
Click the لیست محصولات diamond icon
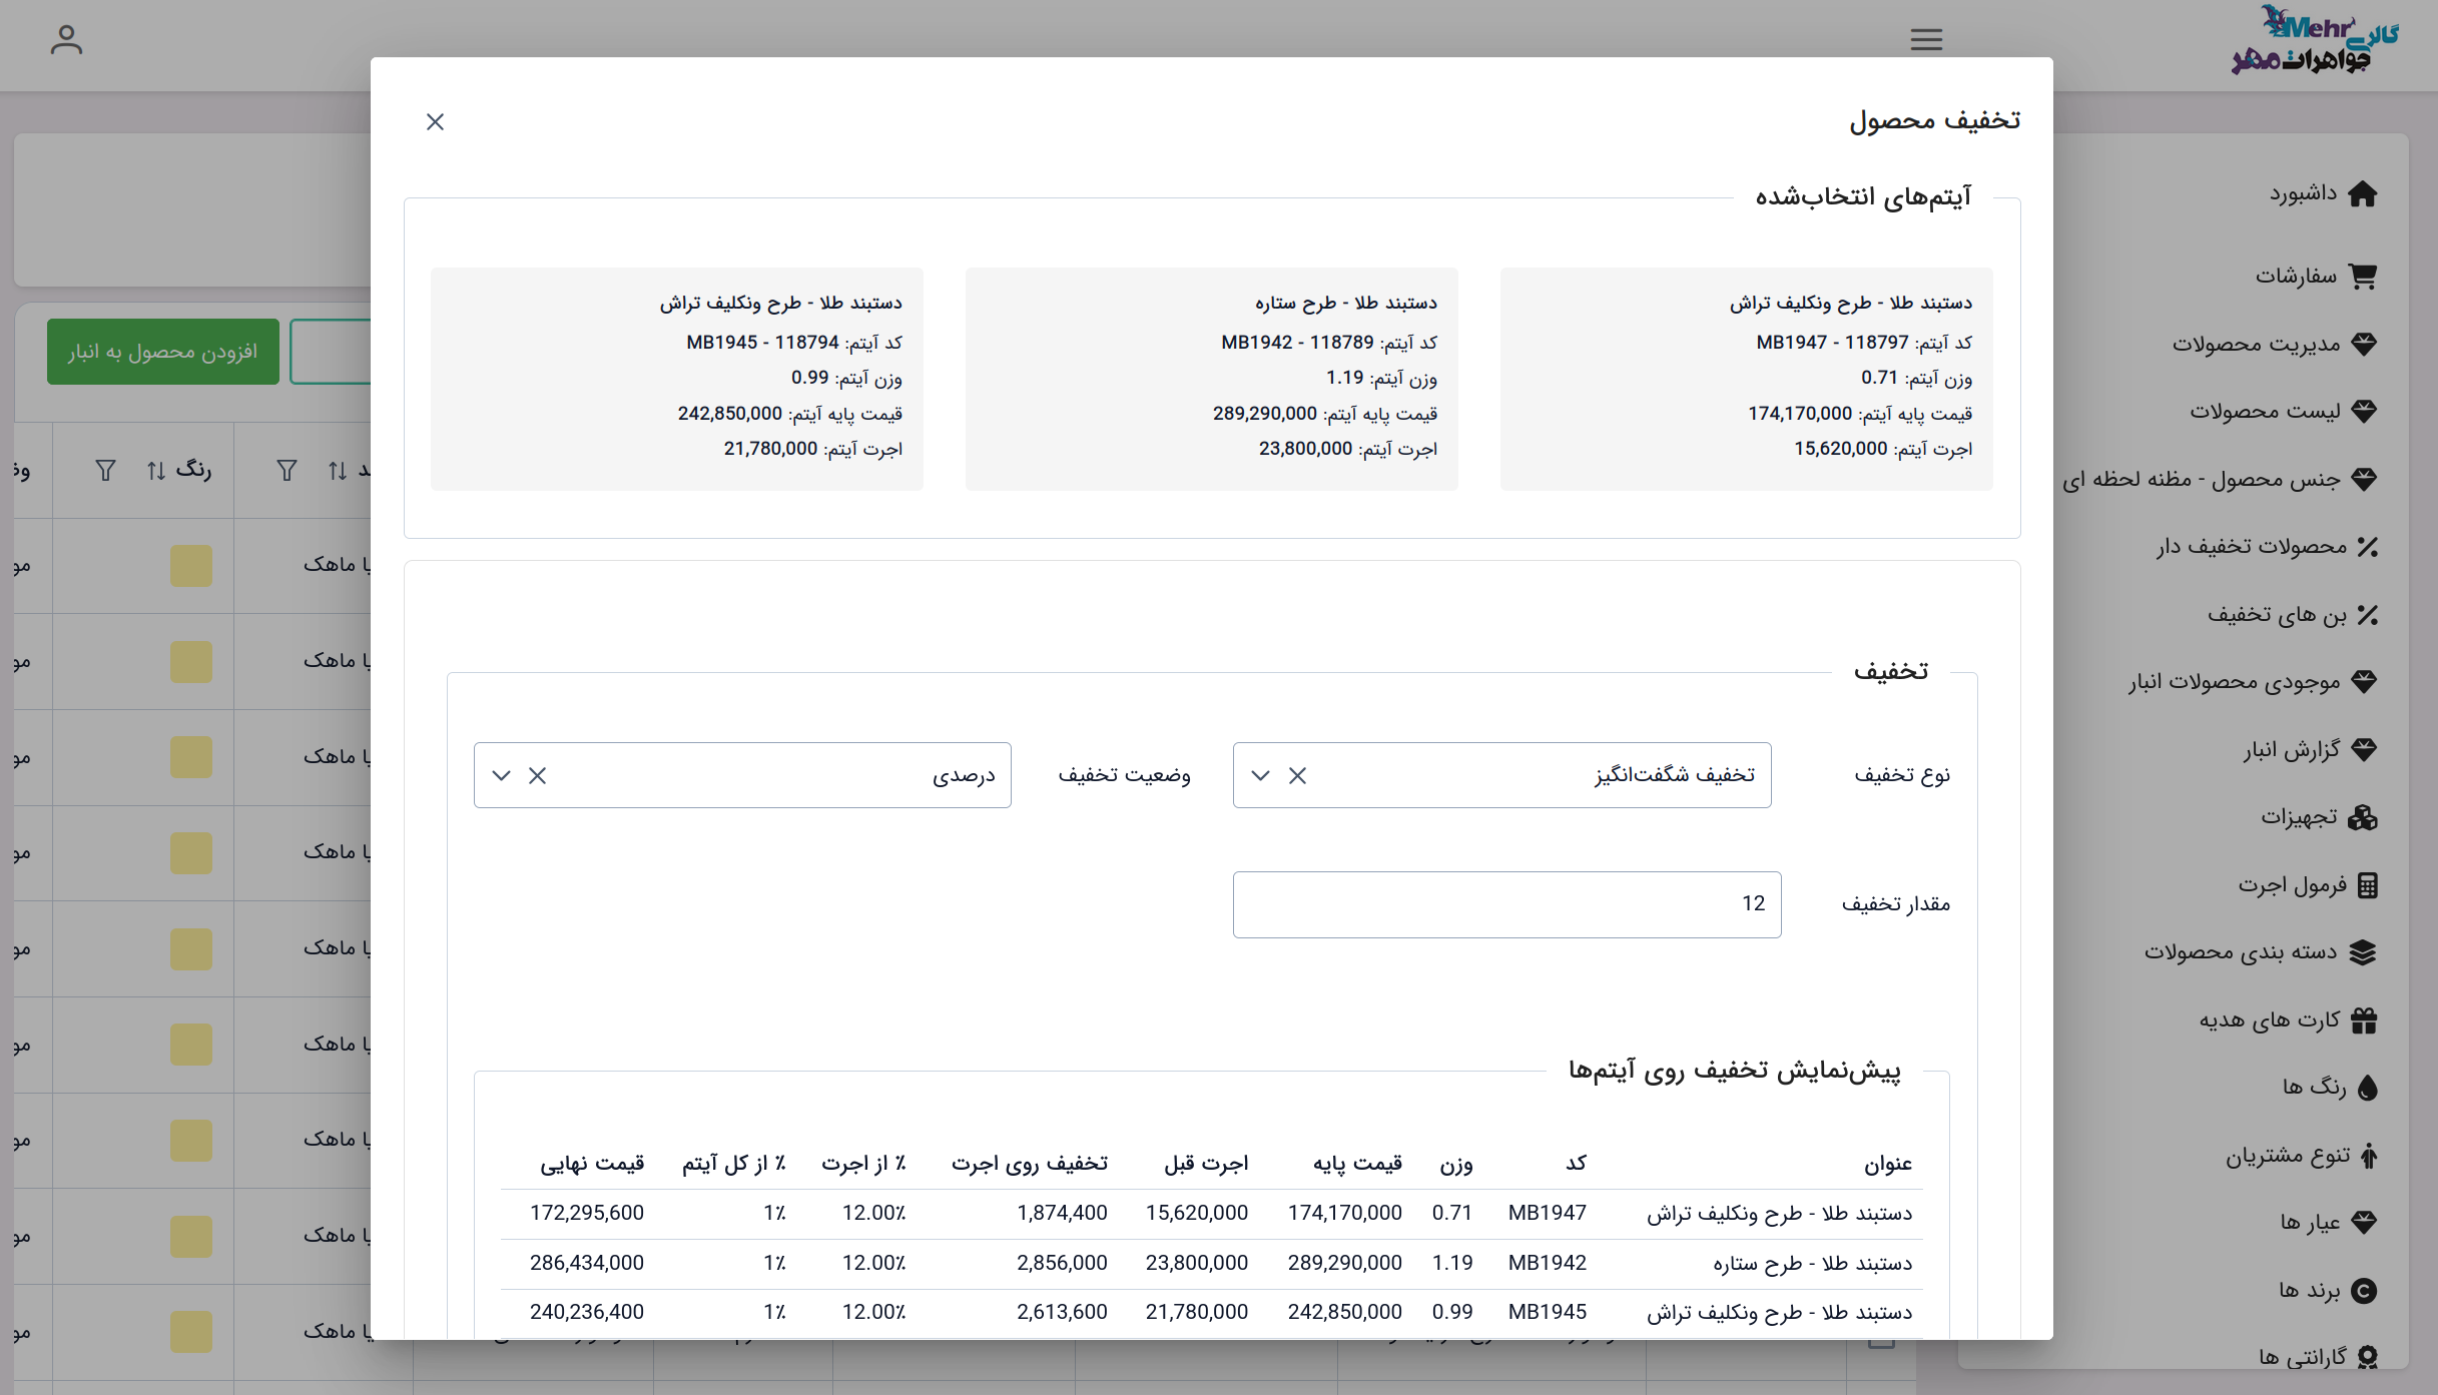tap(2364, 411)
